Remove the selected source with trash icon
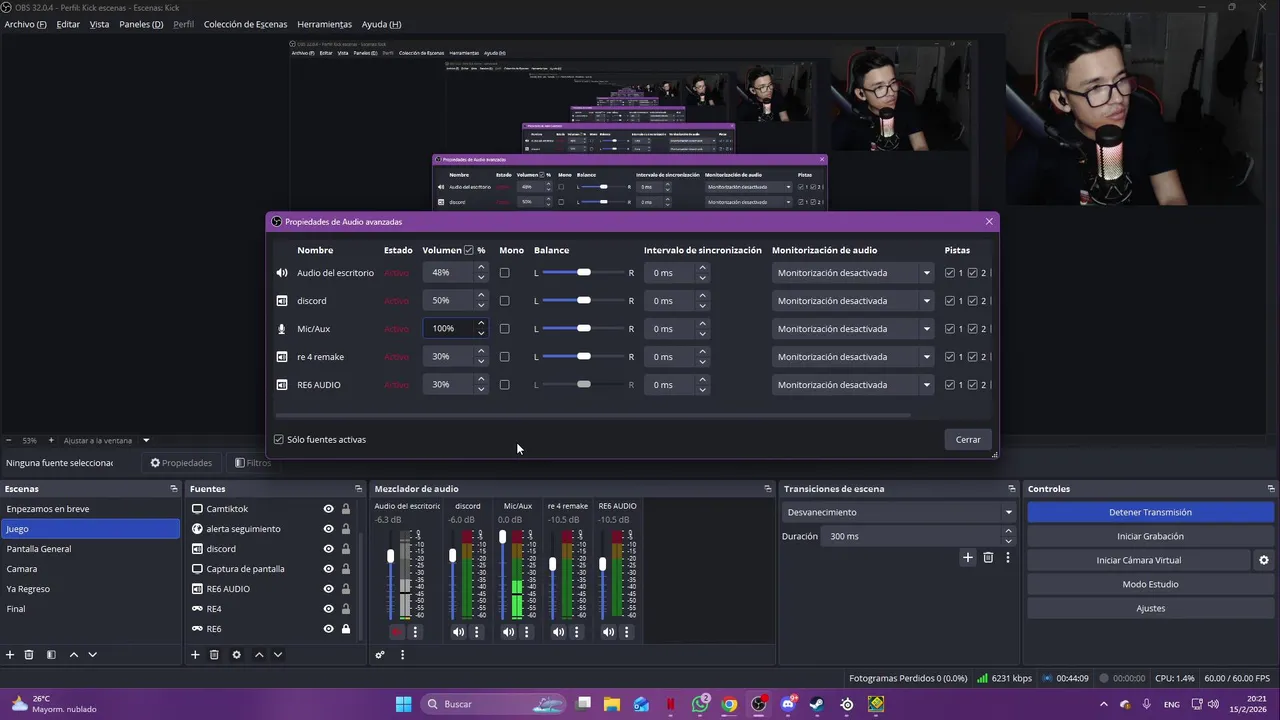 [x=214, y=655]
